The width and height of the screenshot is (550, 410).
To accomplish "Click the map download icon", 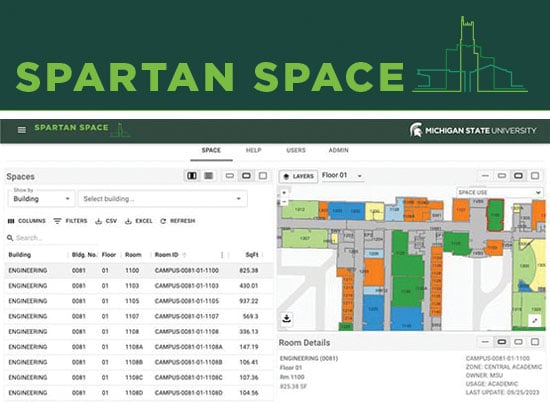I will (x=287, y=319).
